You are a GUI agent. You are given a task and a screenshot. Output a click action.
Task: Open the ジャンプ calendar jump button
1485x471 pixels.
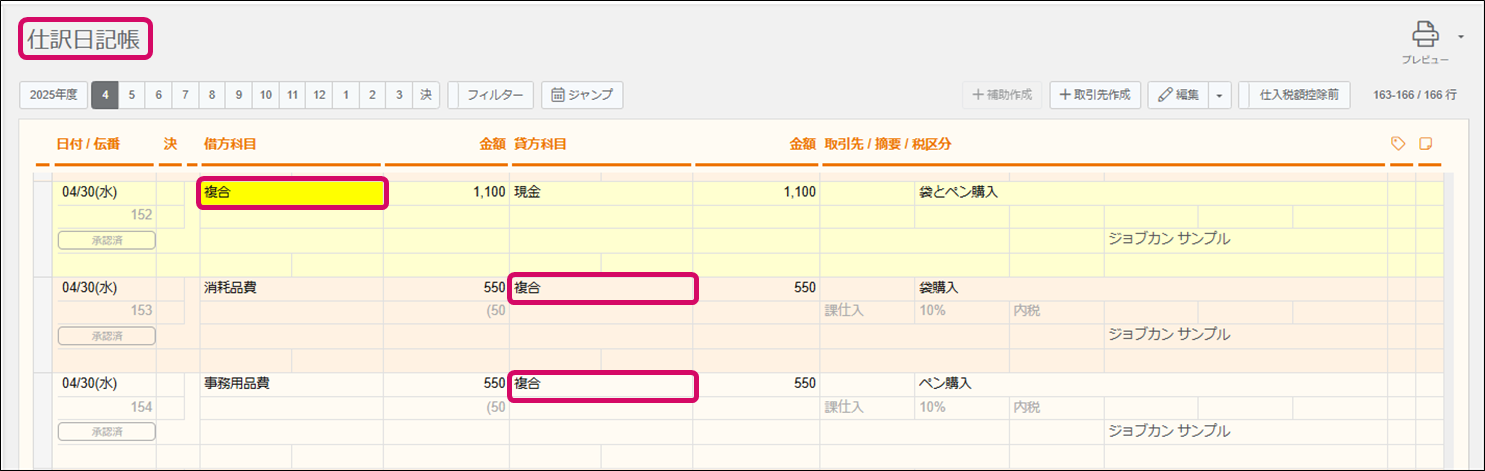[x=583, y=95]
